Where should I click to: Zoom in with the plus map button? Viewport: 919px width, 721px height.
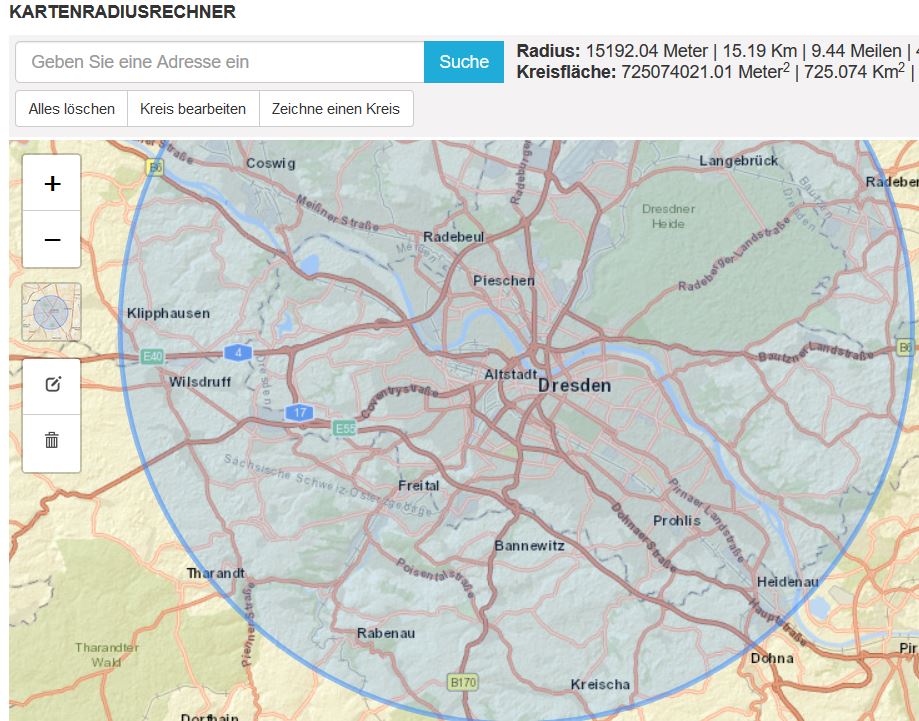click(x=52, y=183)
